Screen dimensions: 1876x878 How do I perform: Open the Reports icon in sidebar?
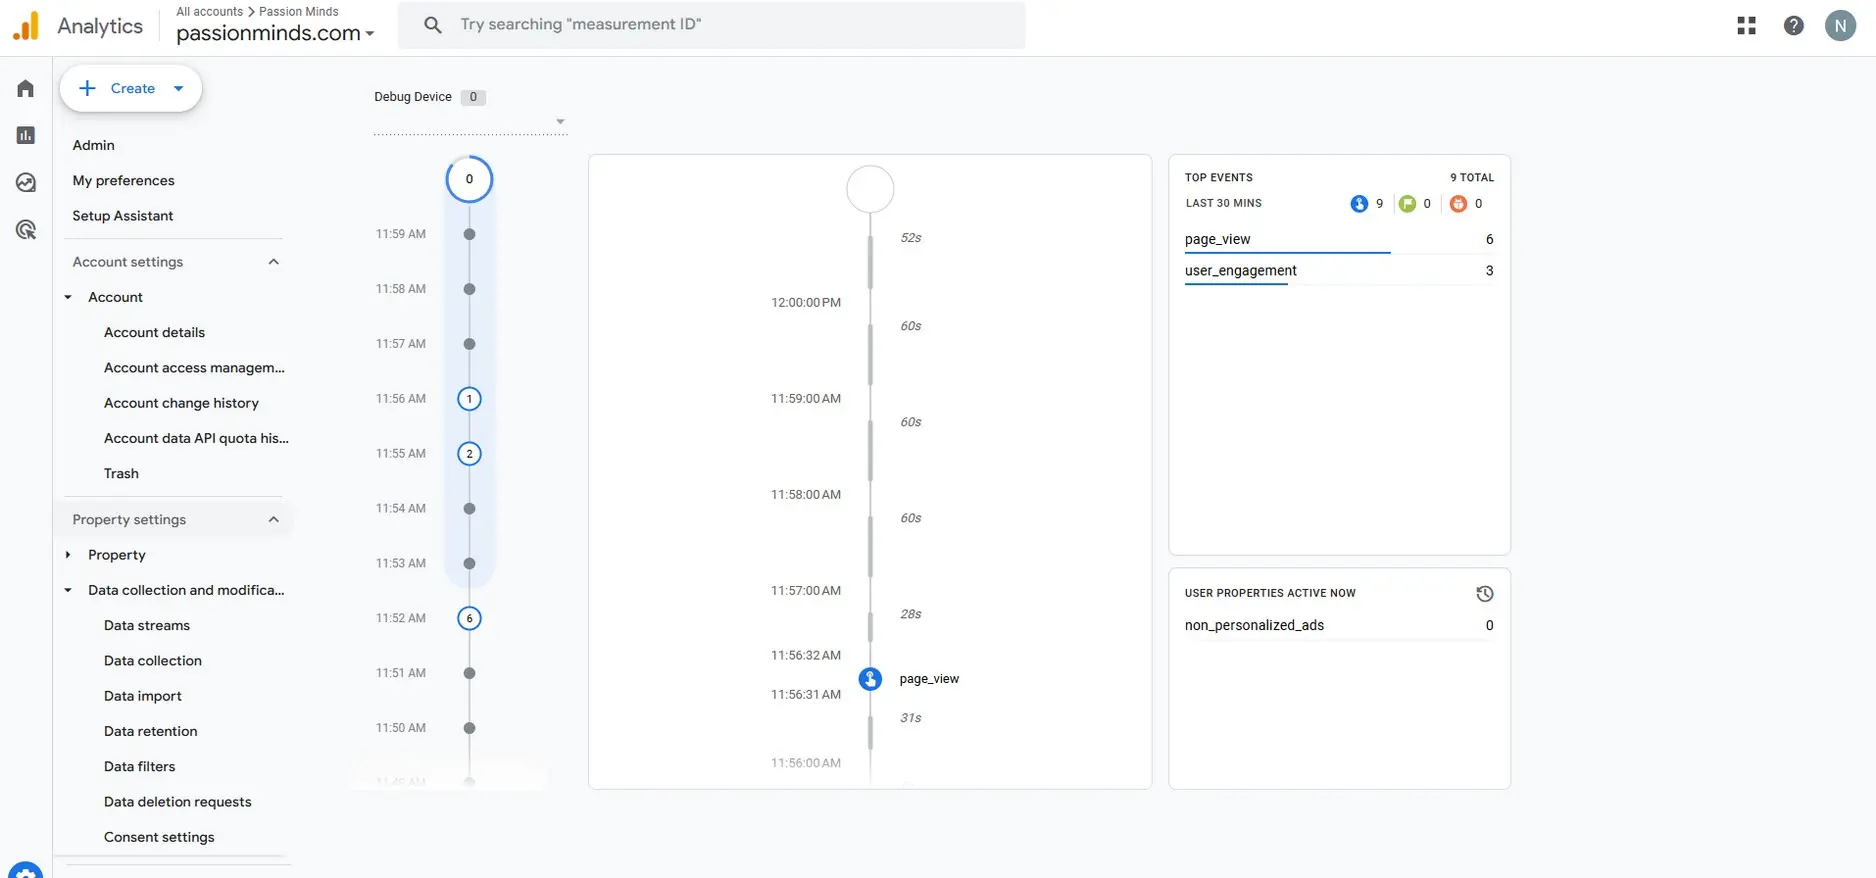coord(26,135)
